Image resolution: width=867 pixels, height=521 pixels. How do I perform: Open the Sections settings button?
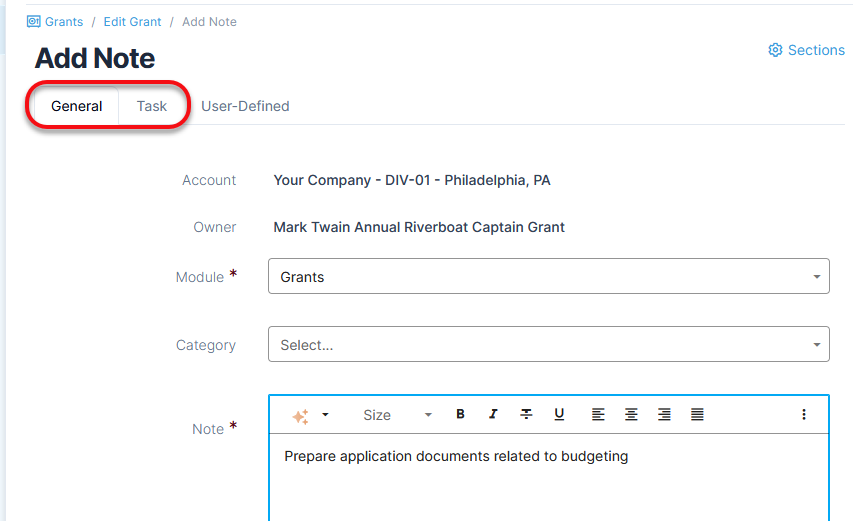[x=806, y=50]
